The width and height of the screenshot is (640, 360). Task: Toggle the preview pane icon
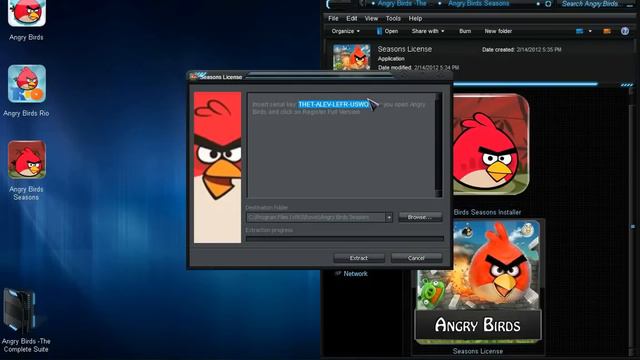(607, 31)
